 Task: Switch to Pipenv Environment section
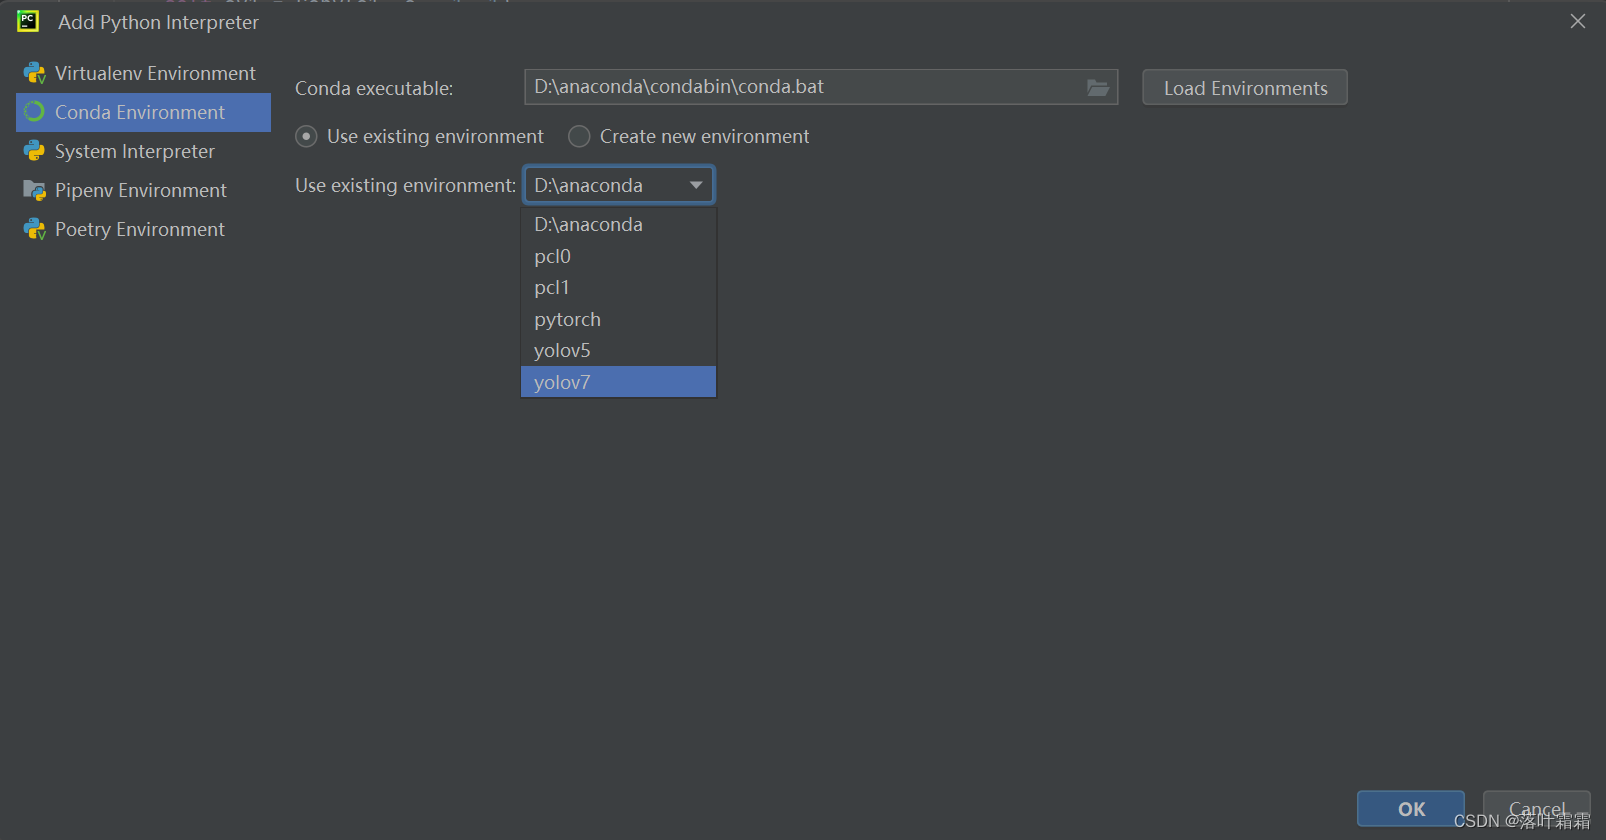[x=143, y=190]
